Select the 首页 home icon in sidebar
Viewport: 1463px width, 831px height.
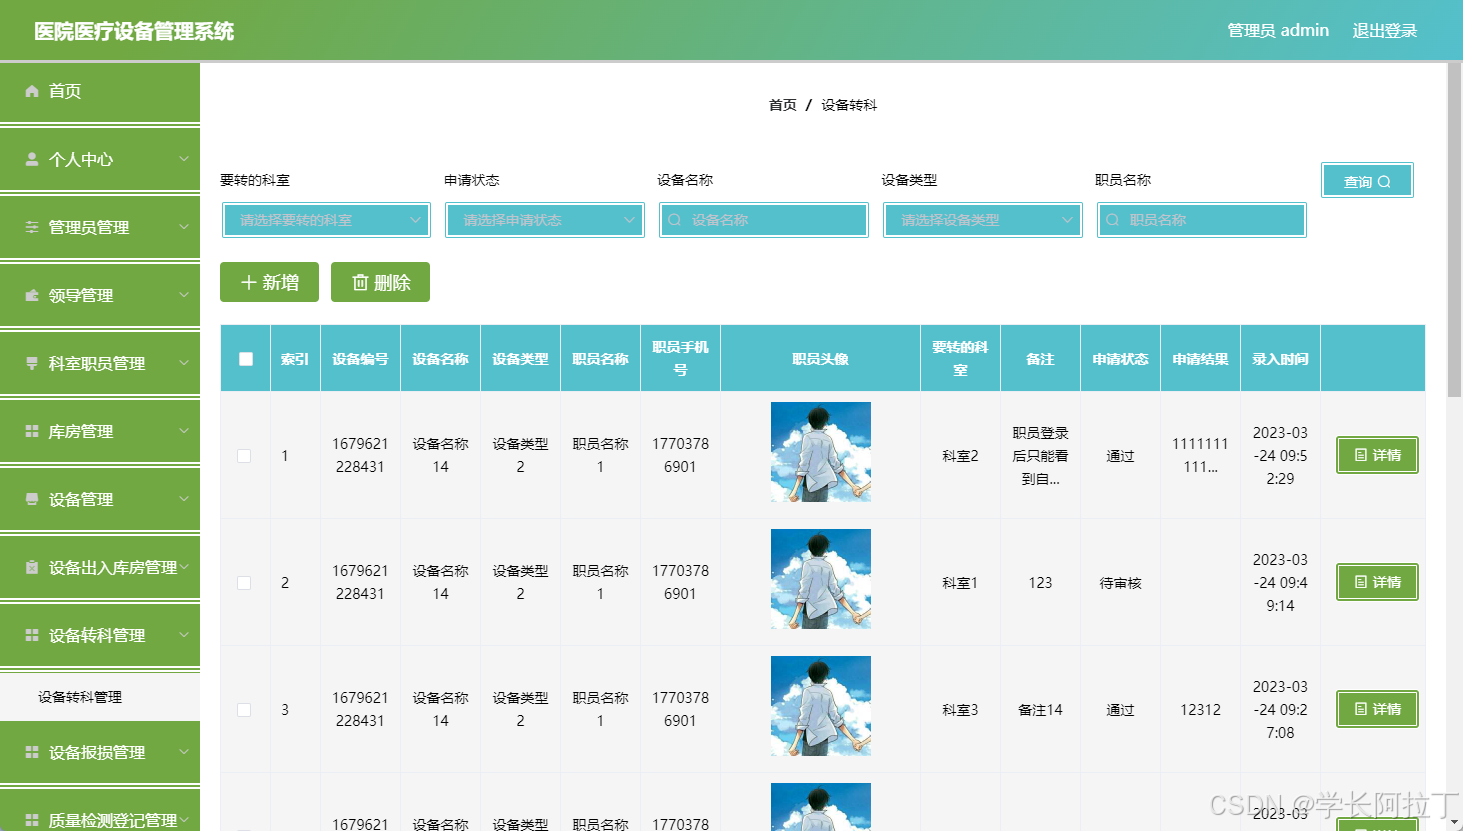tap(31, 92)
